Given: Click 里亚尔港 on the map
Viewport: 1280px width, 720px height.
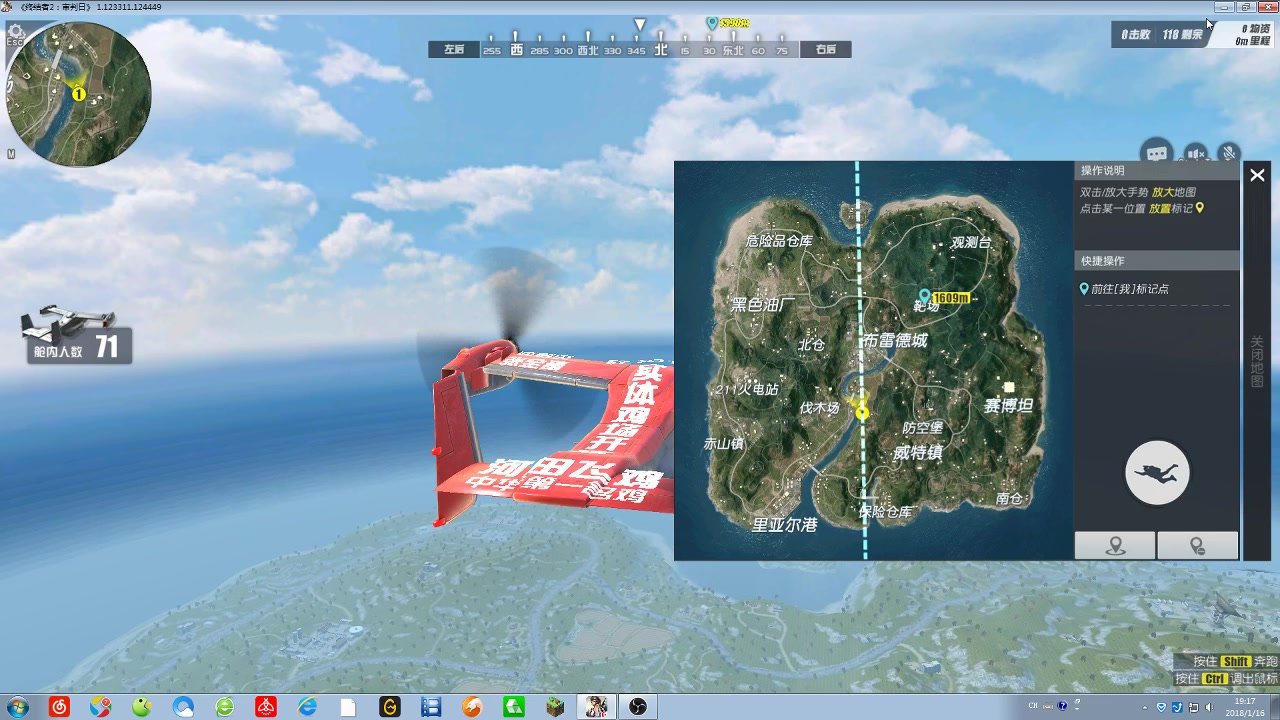Looking at the screenshot, I should click(785, 524).
